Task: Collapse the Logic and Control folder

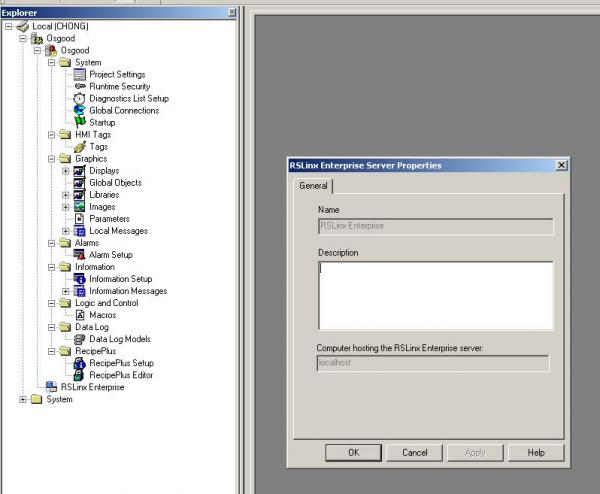Action: click(x=52, y=303)
